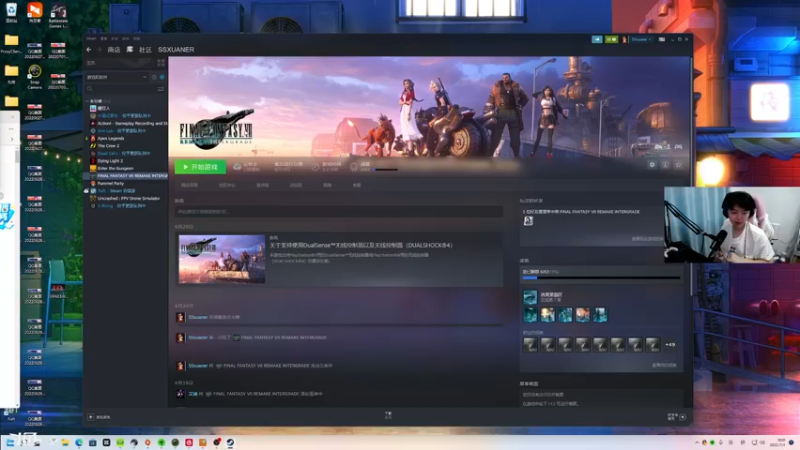
Task: Open the Steam menu in menu bar
Action: (91, 39)
